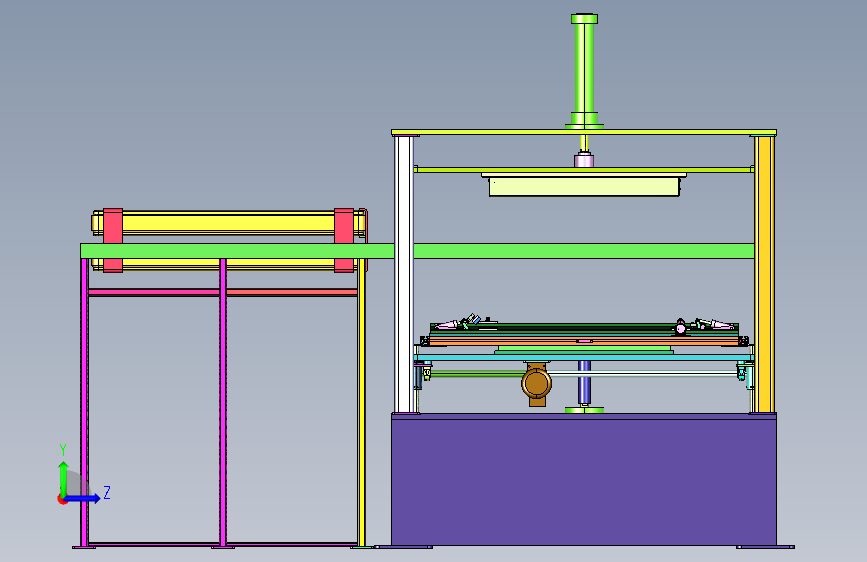
Task: Select the left red clamp bracket
Action: pos(113,240)
